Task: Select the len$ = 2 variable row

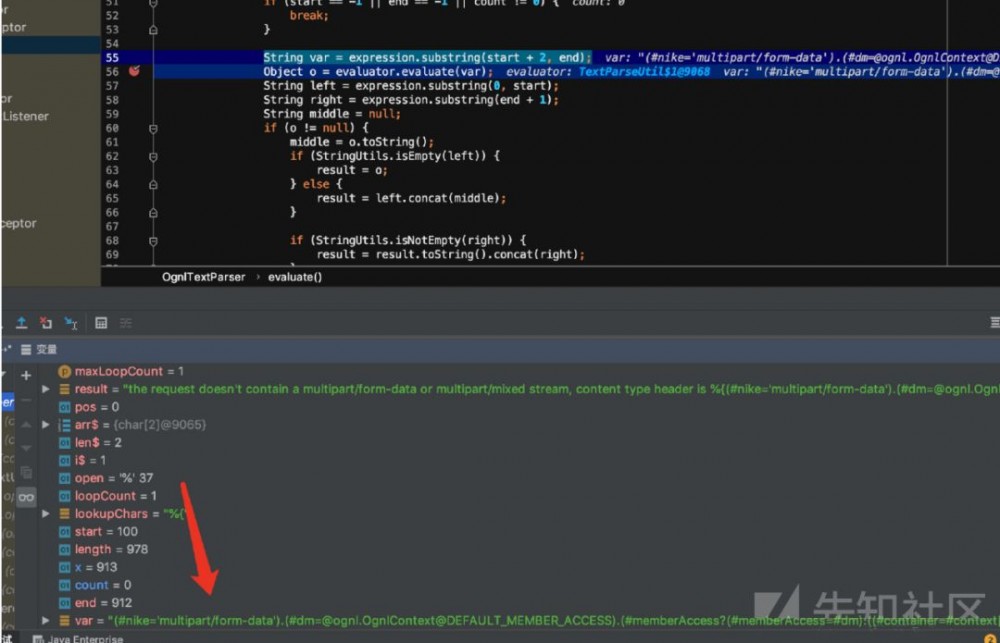Action: [x=90, y=443]
